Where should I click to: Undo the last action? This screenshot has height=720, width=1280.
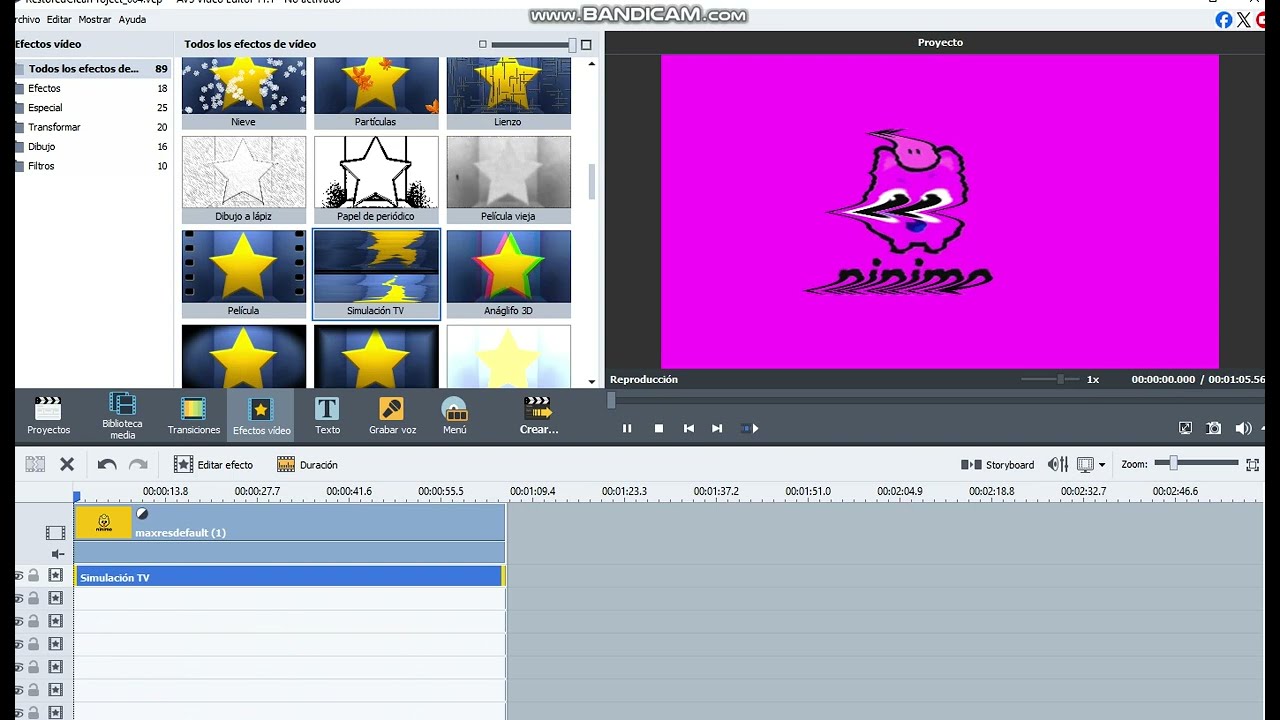coord(107,464)
